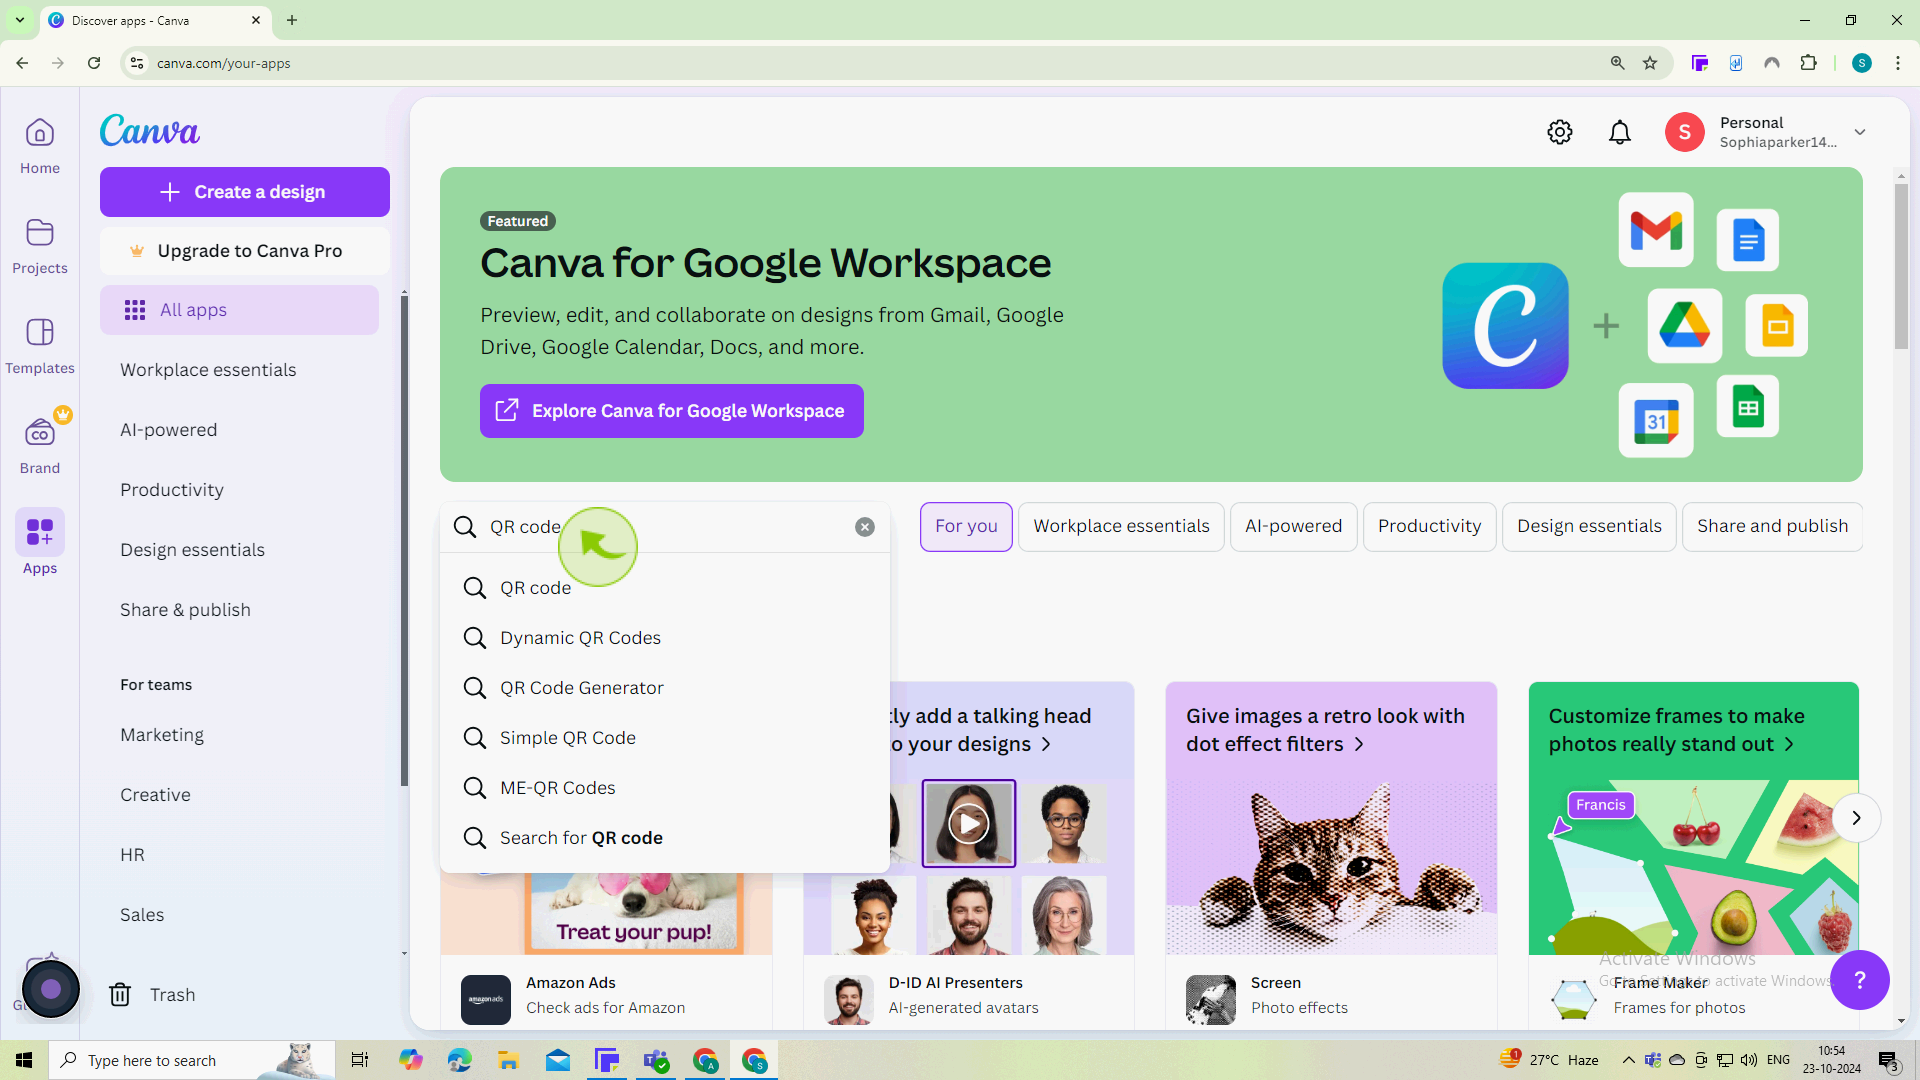Click the Trash icon in sidebar
The image size is (1920, 1080).
pos(120,994)
